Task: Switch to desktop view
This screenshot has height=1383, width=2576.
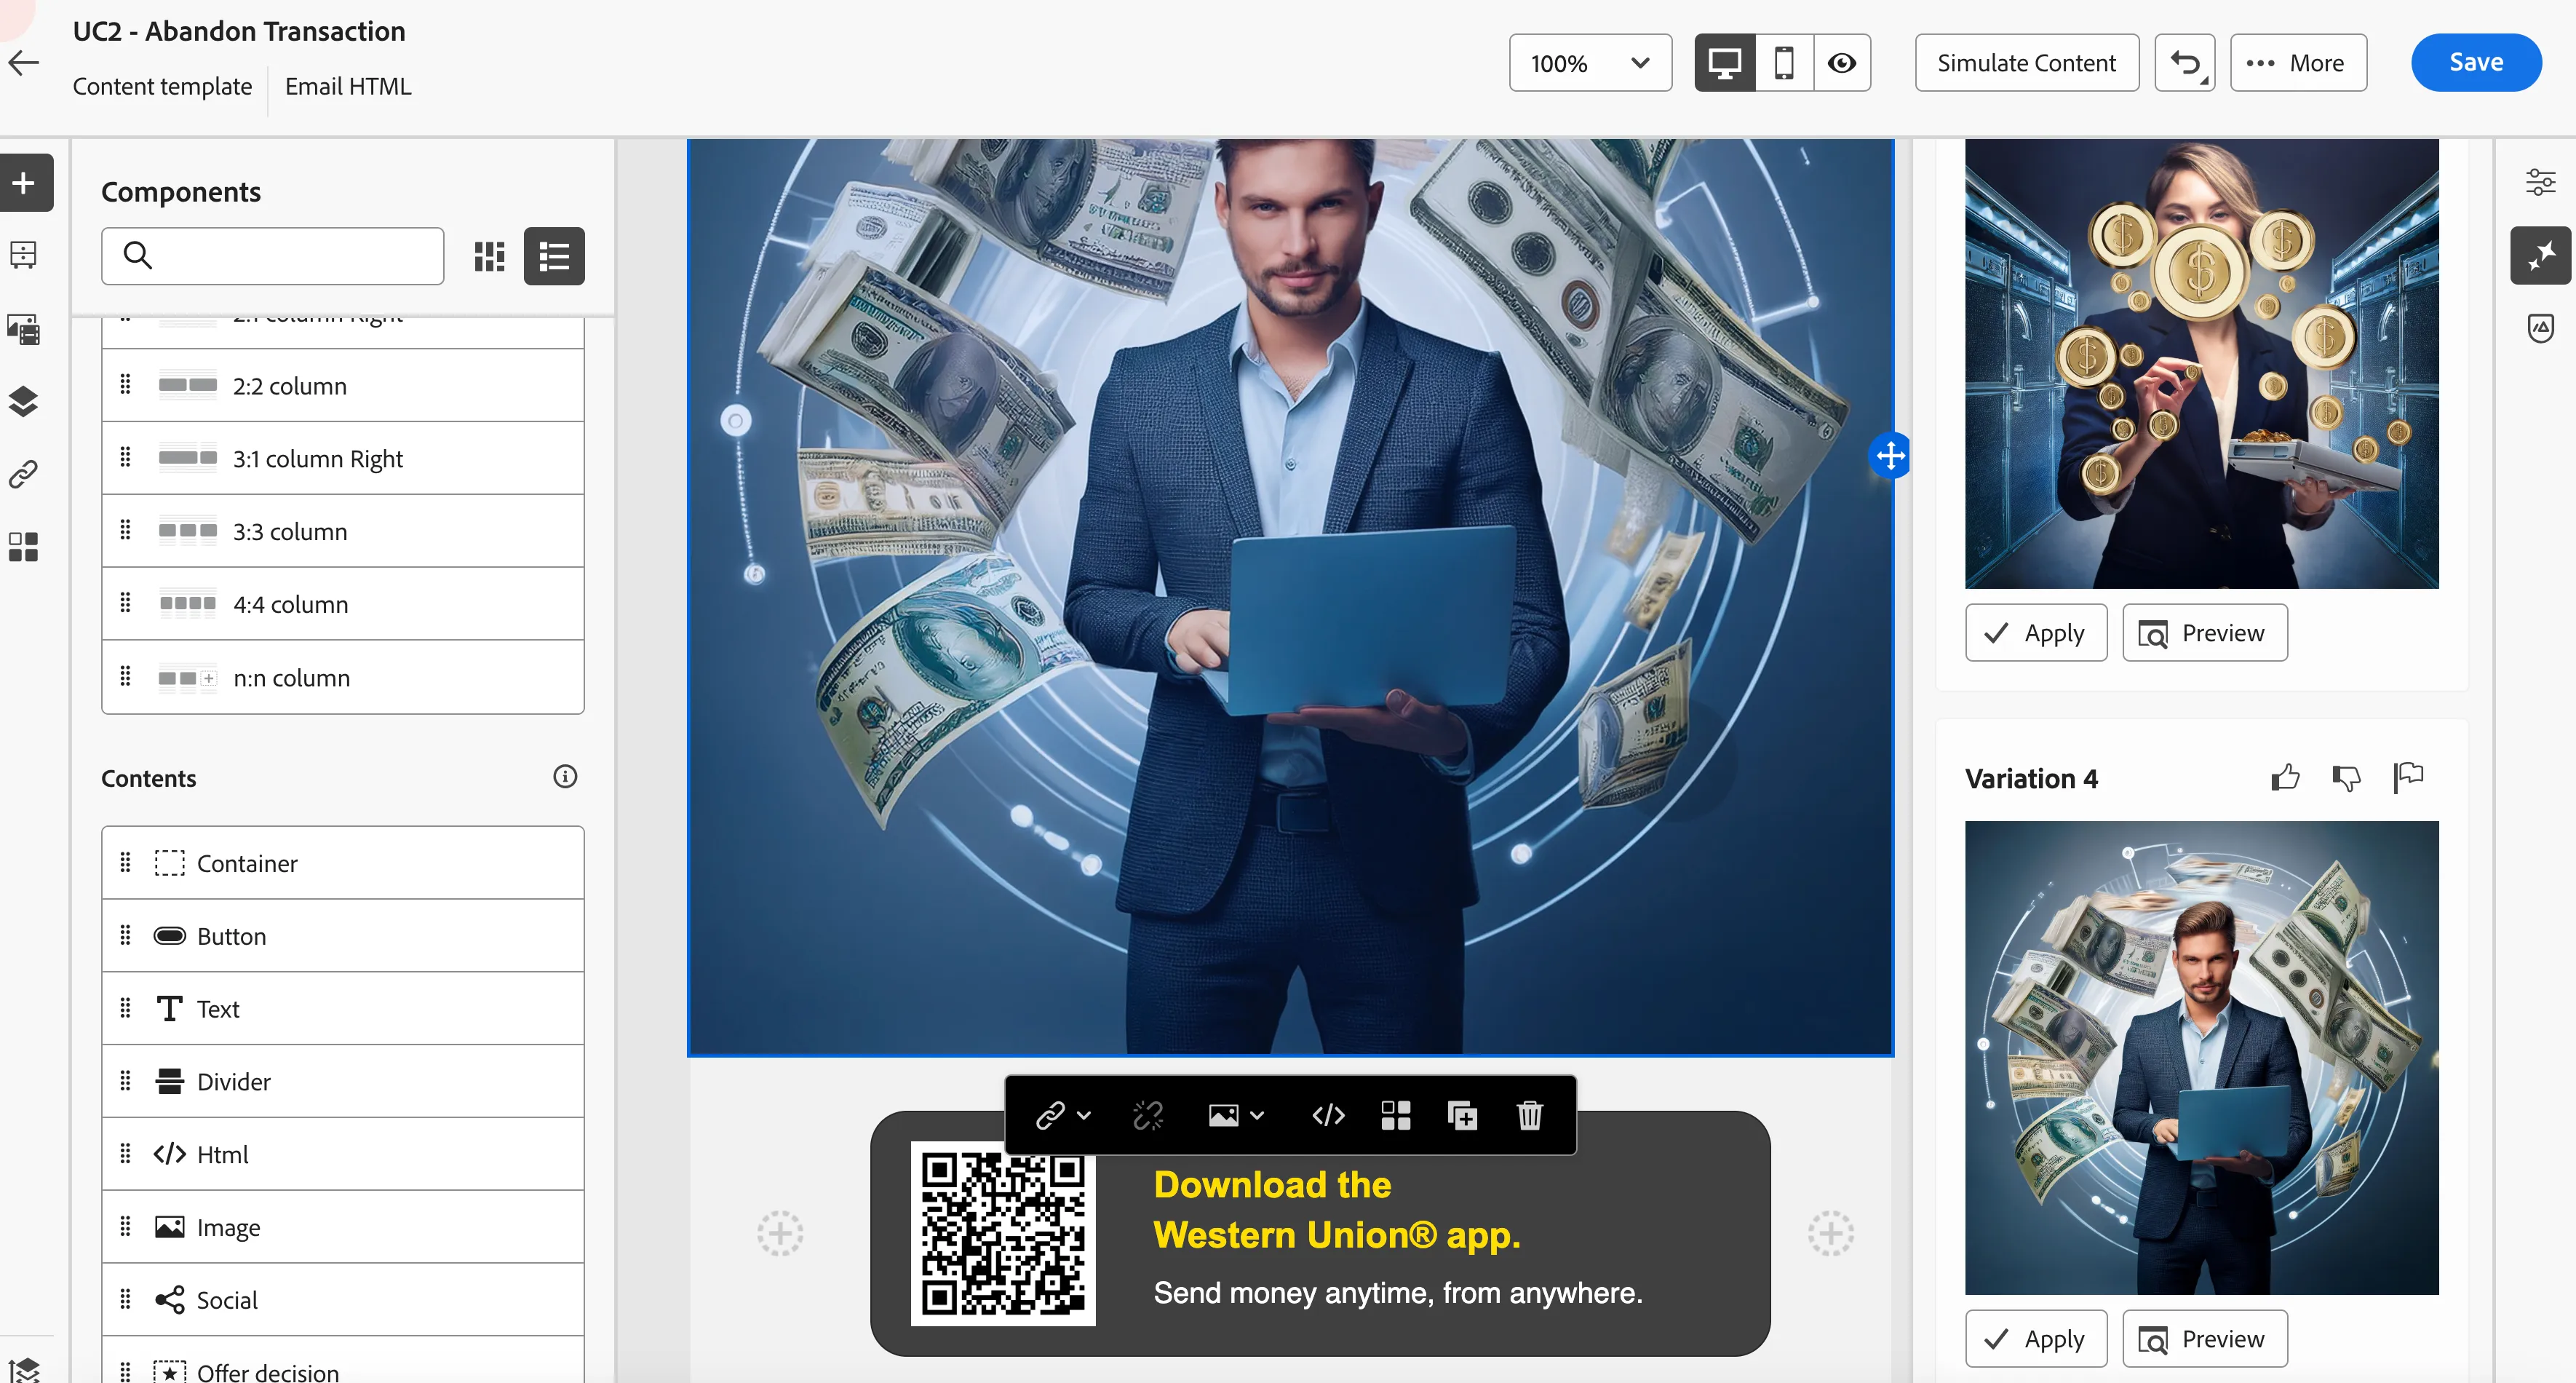Action: coord(1725,63)
